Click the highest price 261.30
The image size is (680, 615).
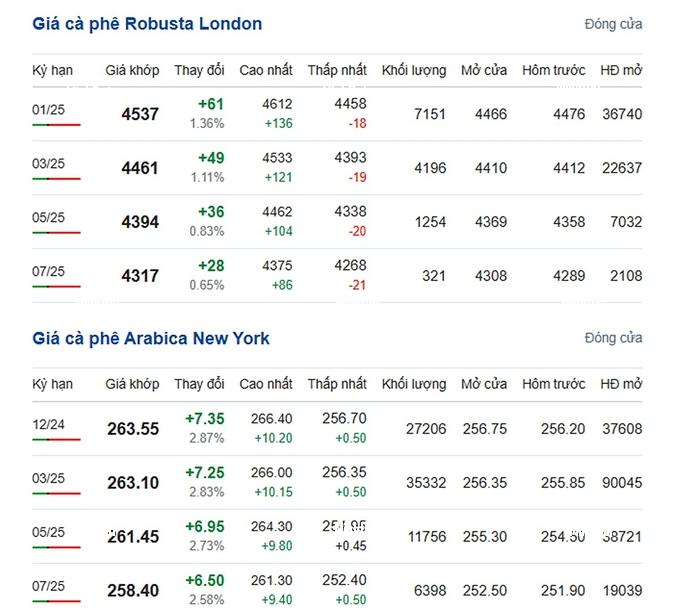coord(271,580)
